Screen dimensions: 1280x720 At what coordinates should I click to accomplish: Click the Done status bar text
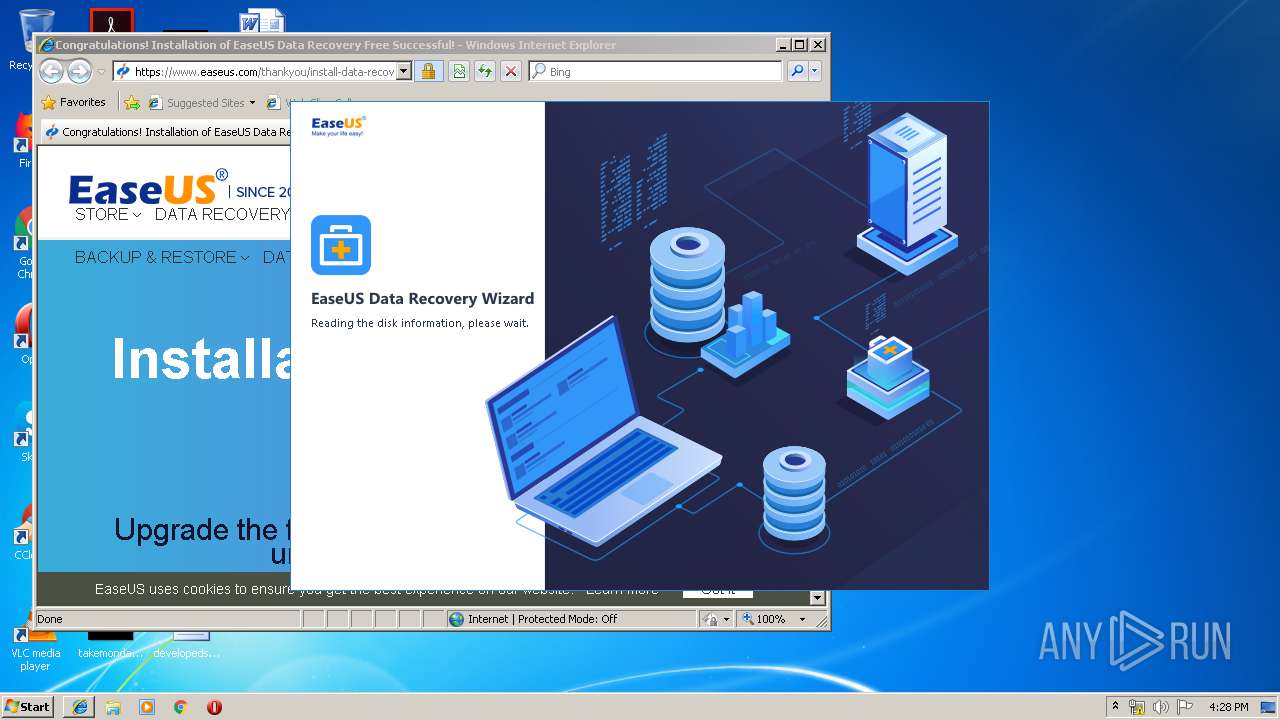pyautogui.click(x=50, y=619)
